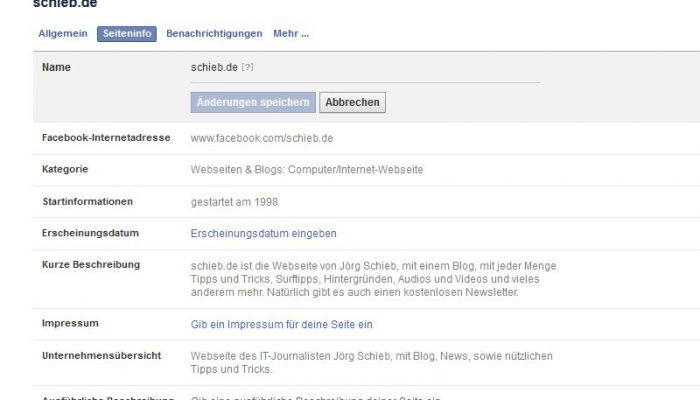The height and width of the screenshot is (400, 700).
Task: Click the Unternehmensübersicht label
Action: click(x=101, y=356)
